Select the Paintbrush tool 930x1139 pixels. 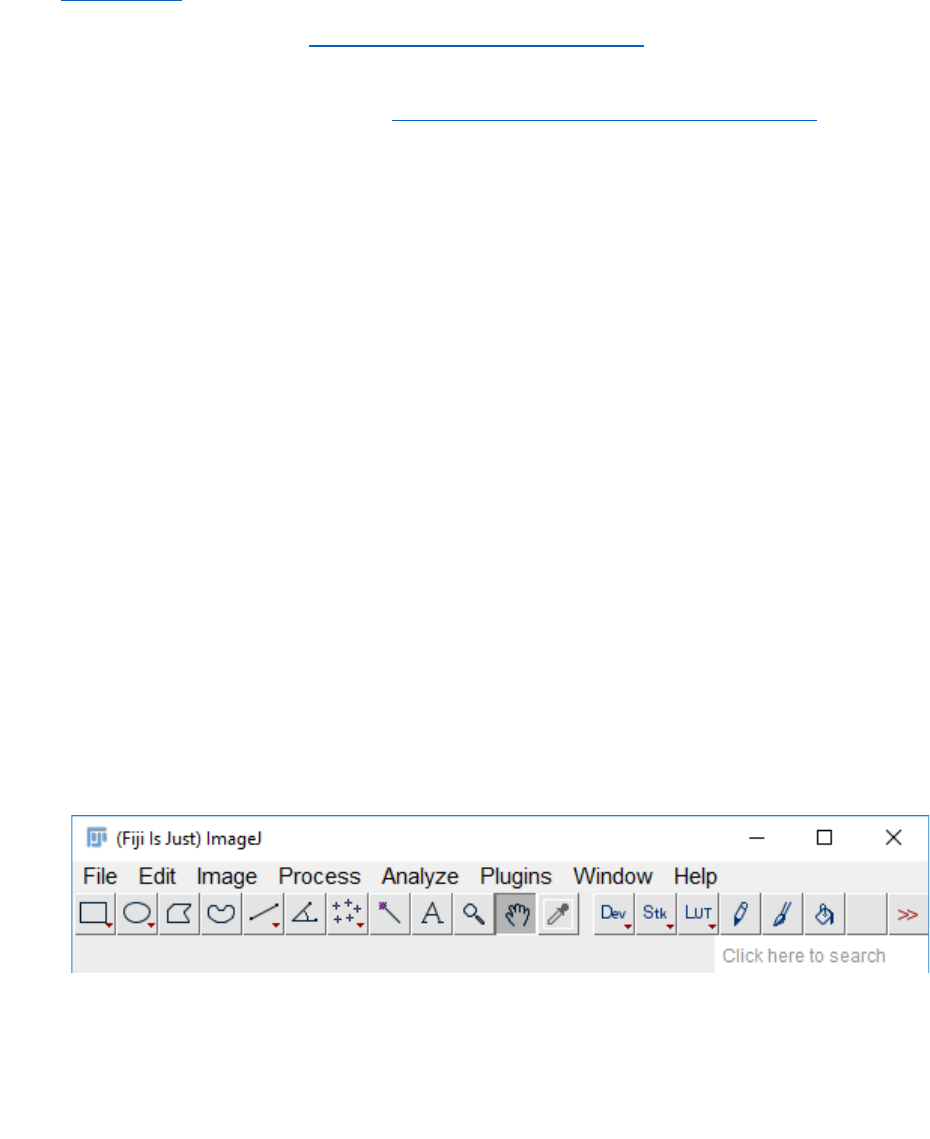783,914
